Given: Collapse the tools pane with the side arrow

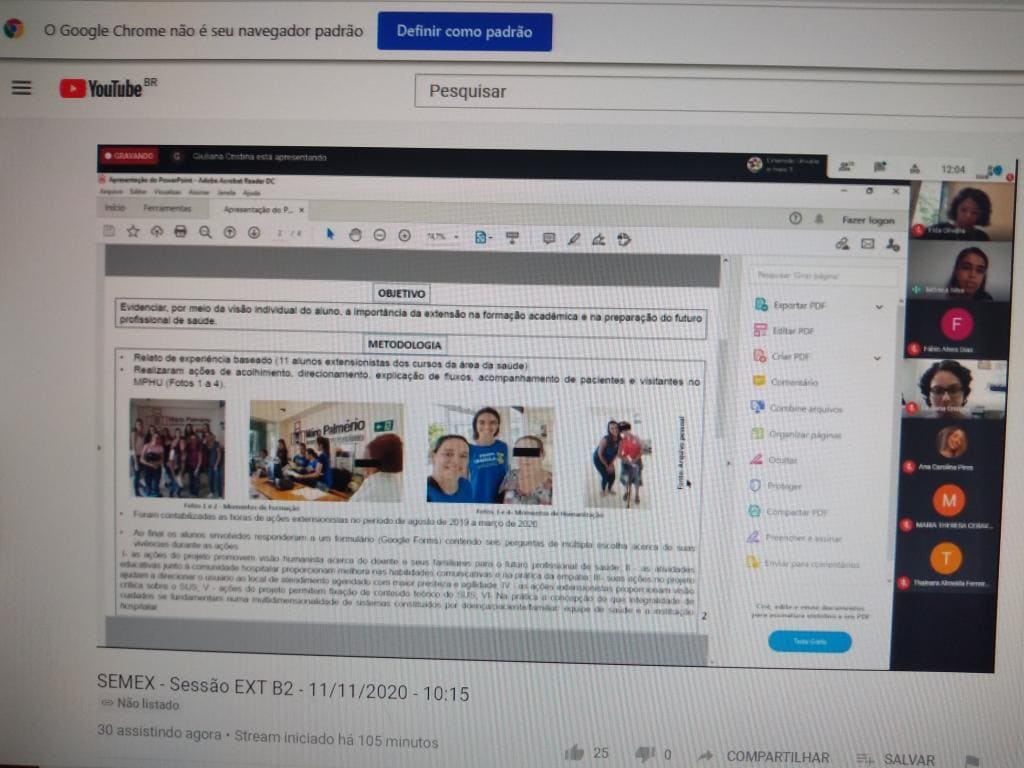Looking at the screenshot, I should [729, 462].
